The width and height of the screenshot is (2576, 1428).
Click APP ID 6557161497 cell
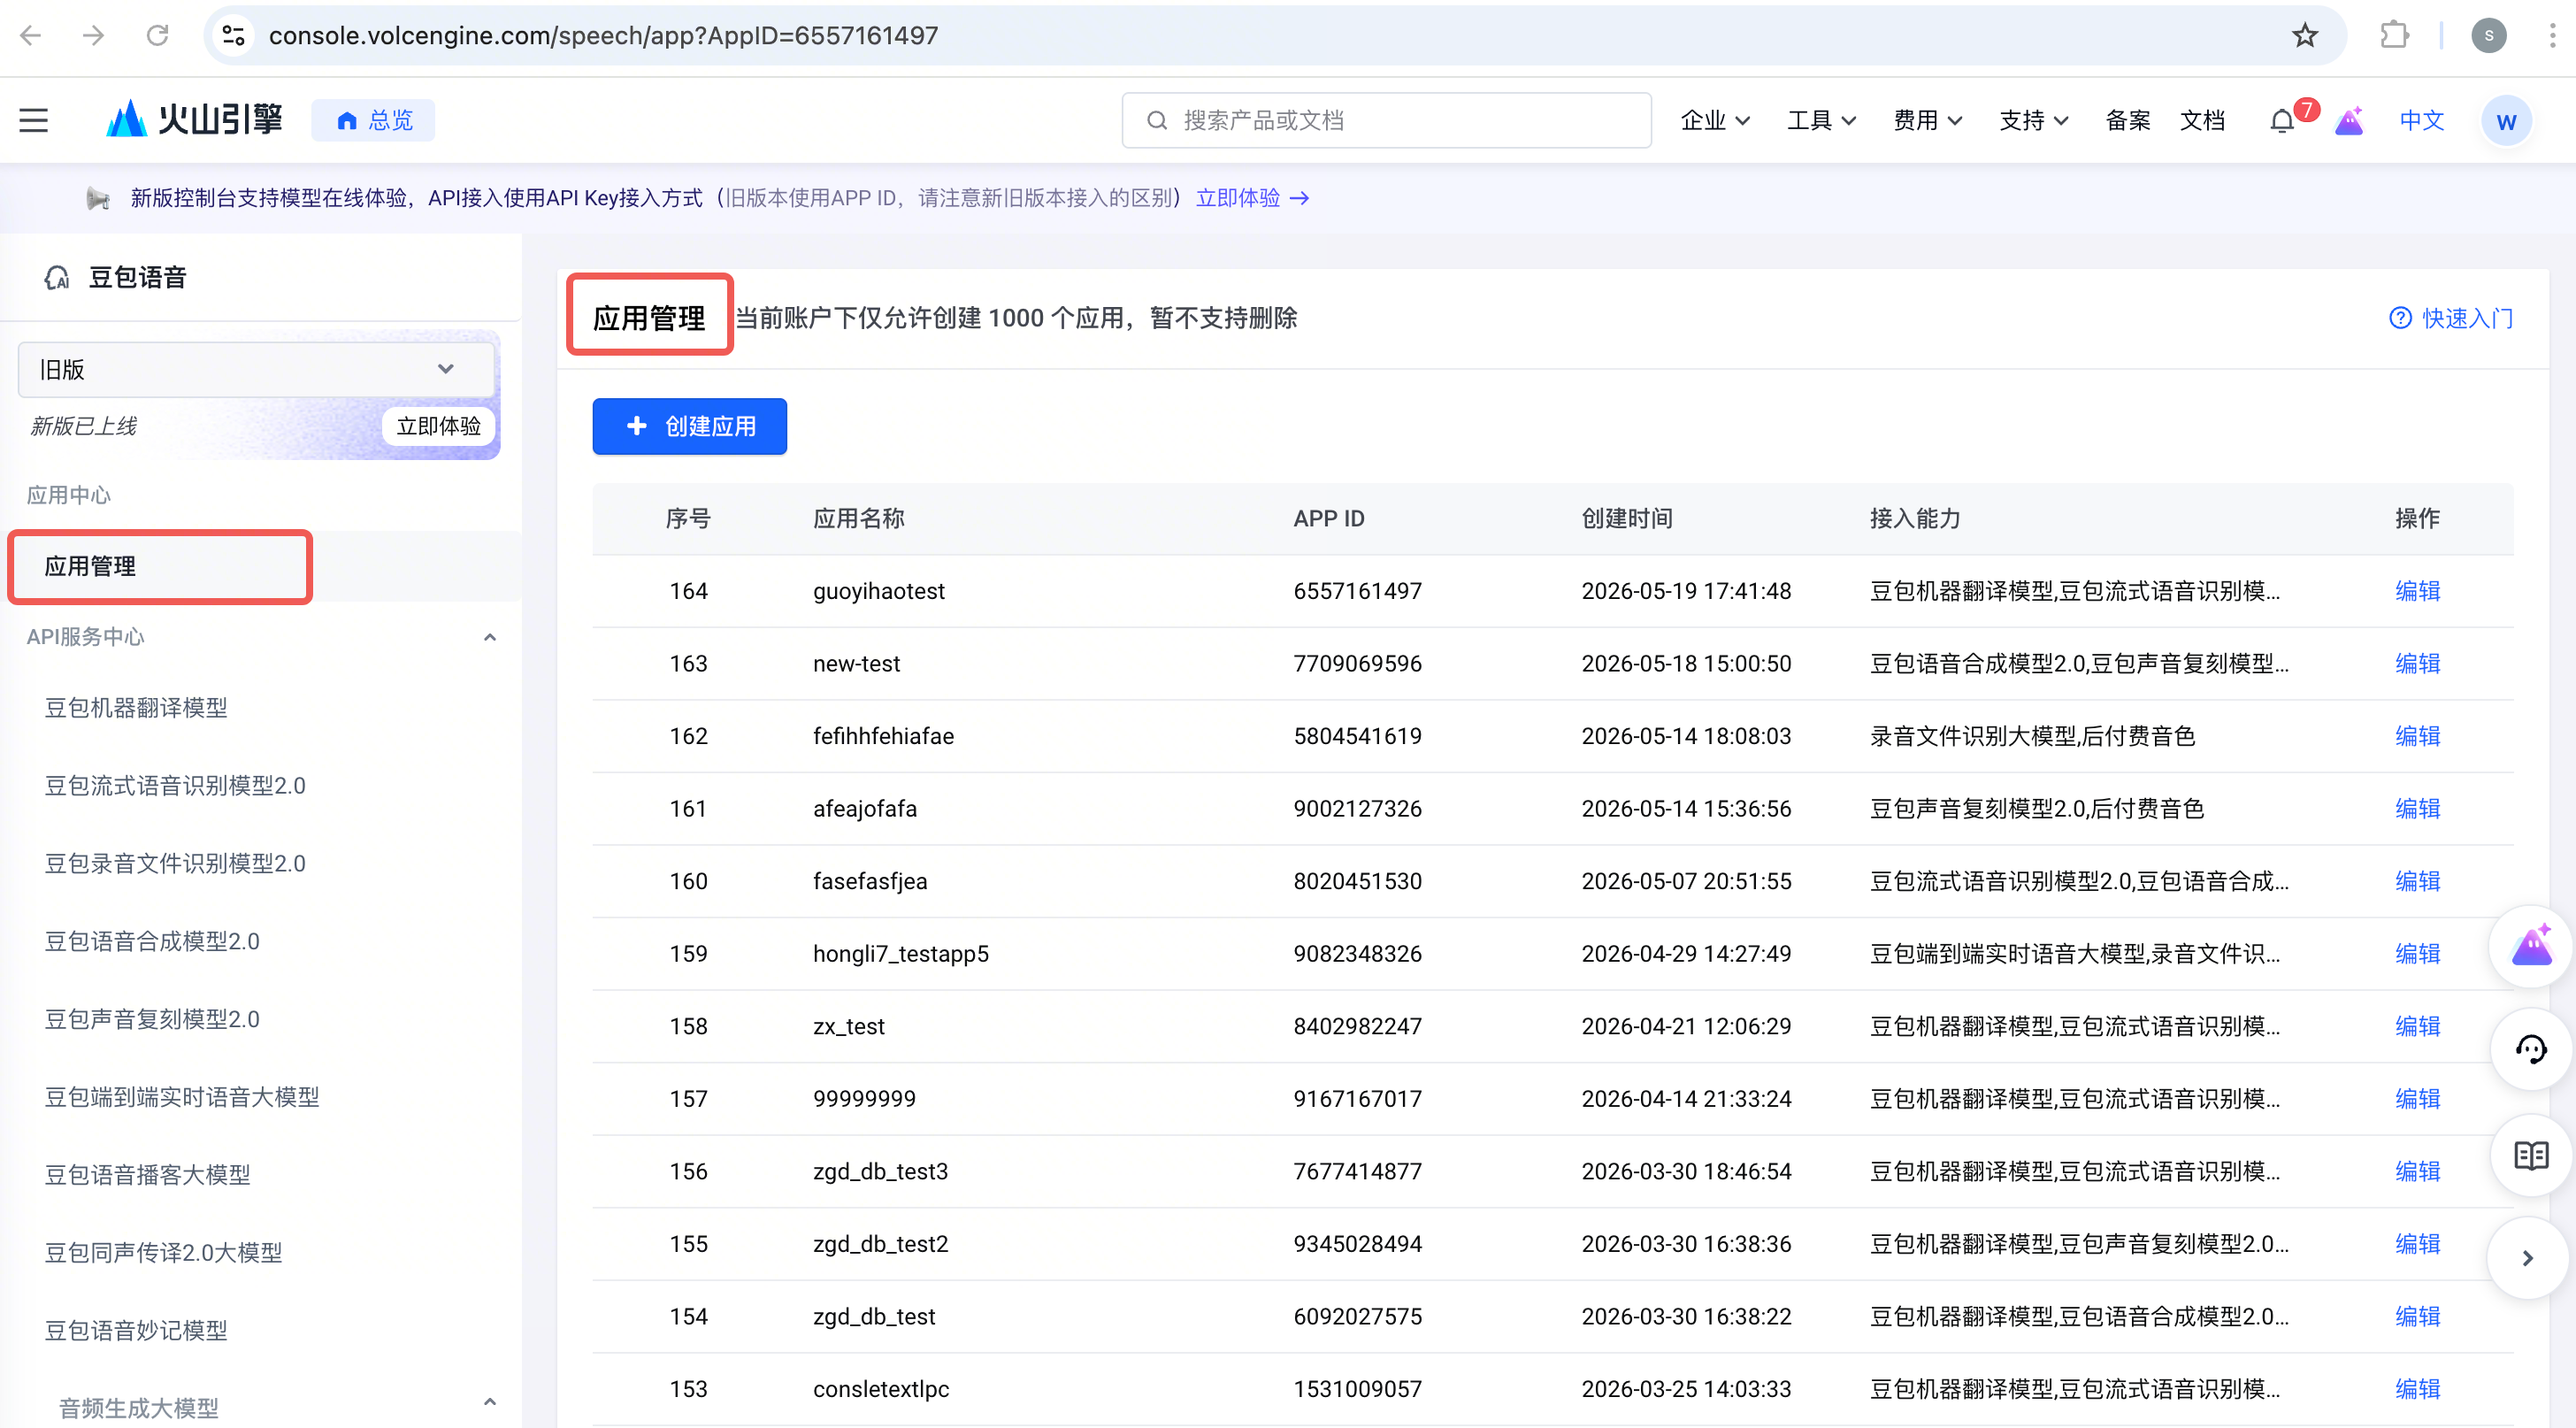[1357, 591]
